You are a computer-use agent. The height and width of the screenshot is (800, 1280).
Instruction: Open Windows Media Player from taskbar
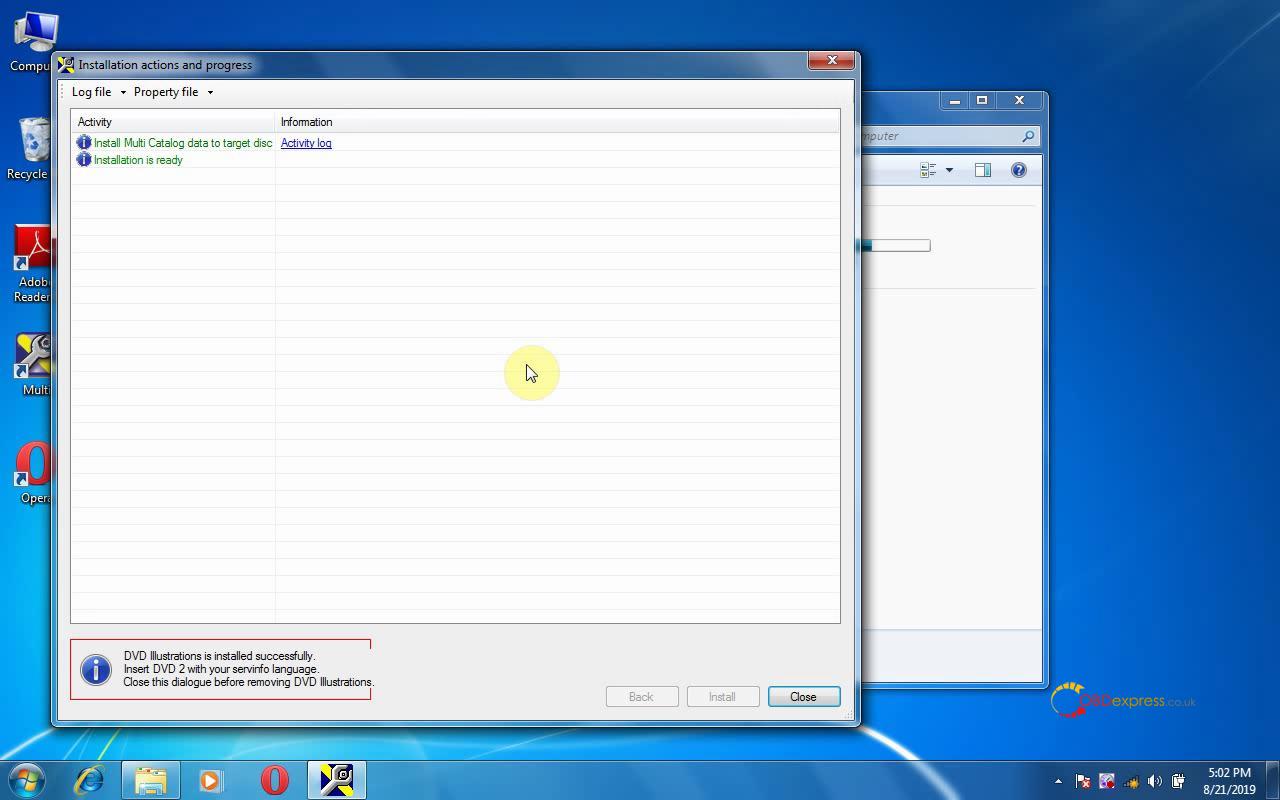pyautogui.click(x=211, y=779)
